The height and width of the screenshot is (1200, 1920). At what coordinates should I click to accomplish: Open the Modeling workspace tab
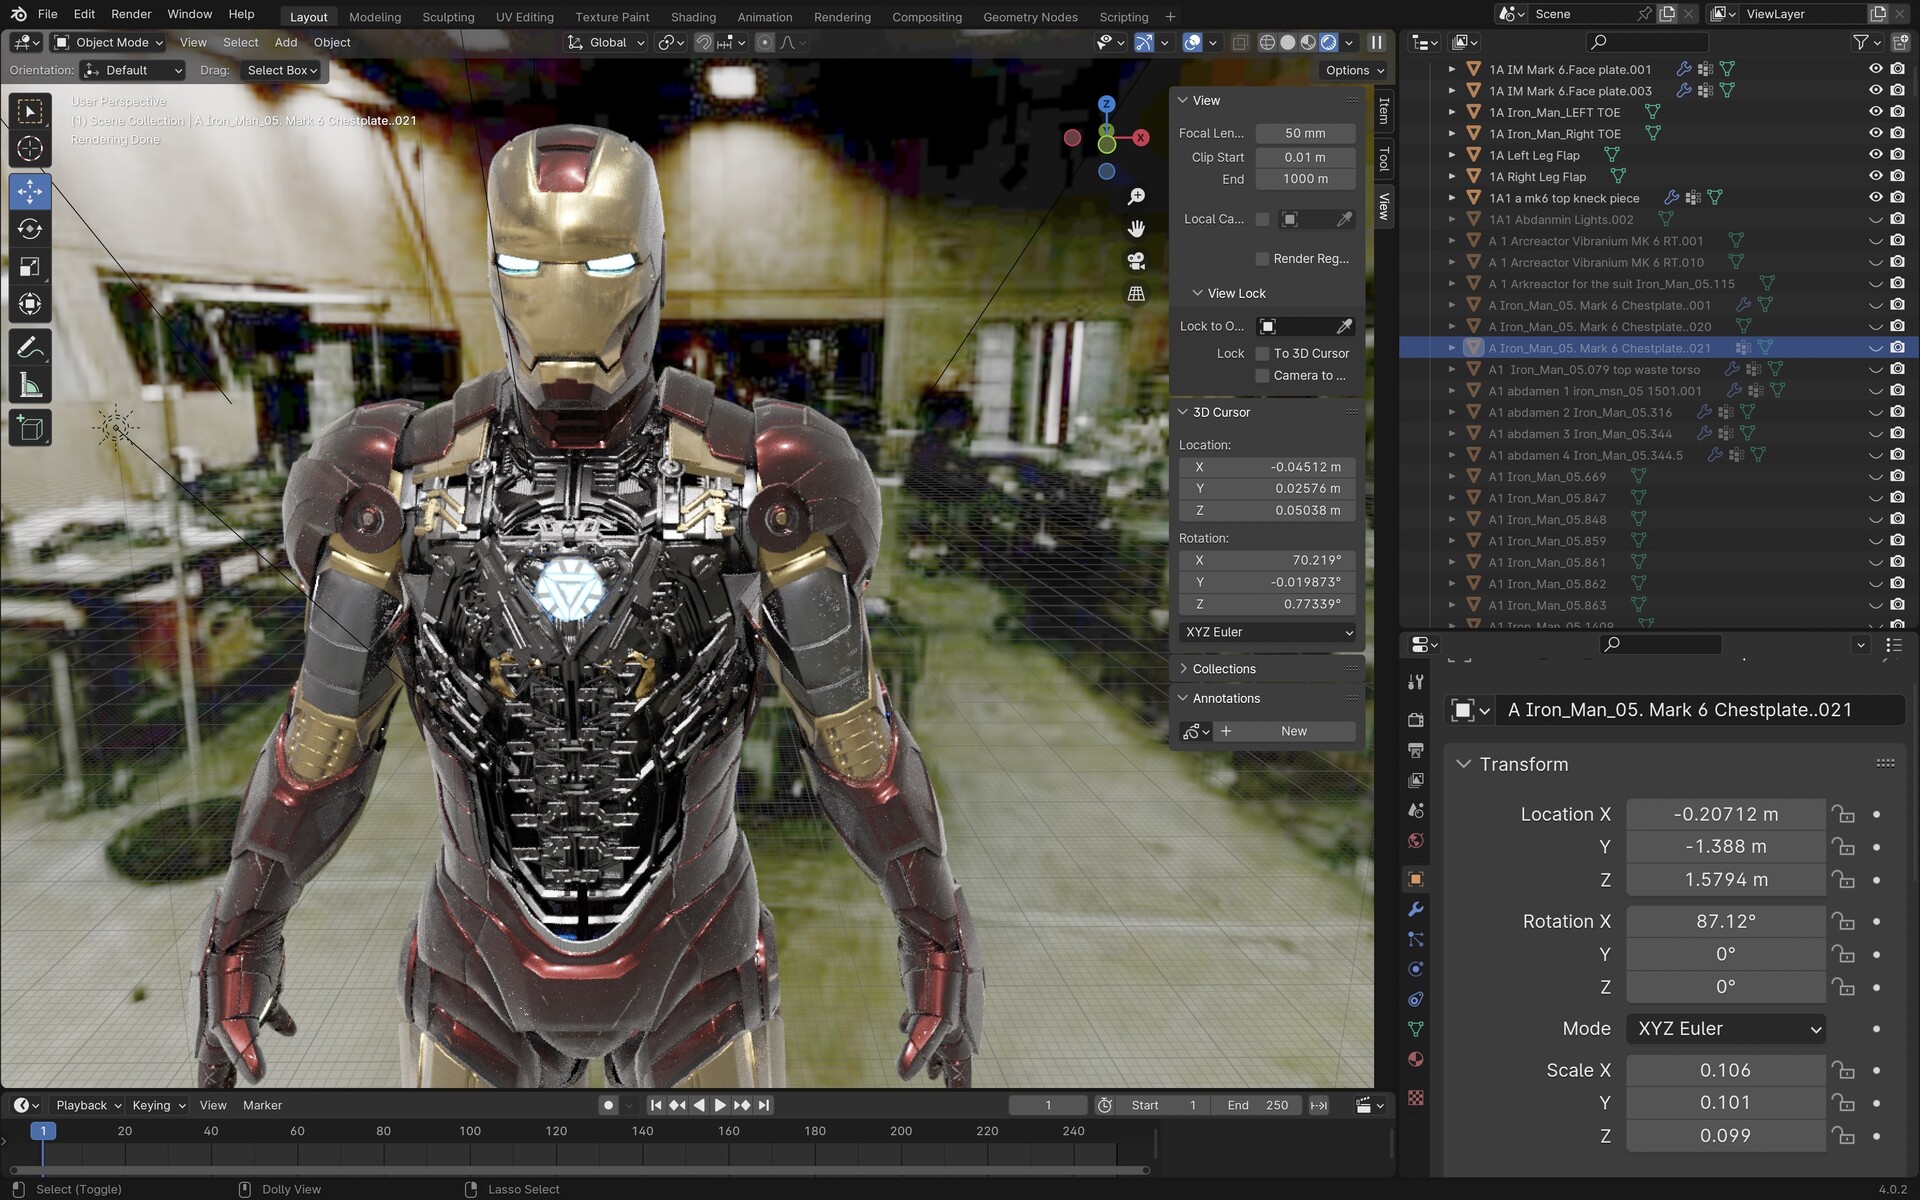375,17
